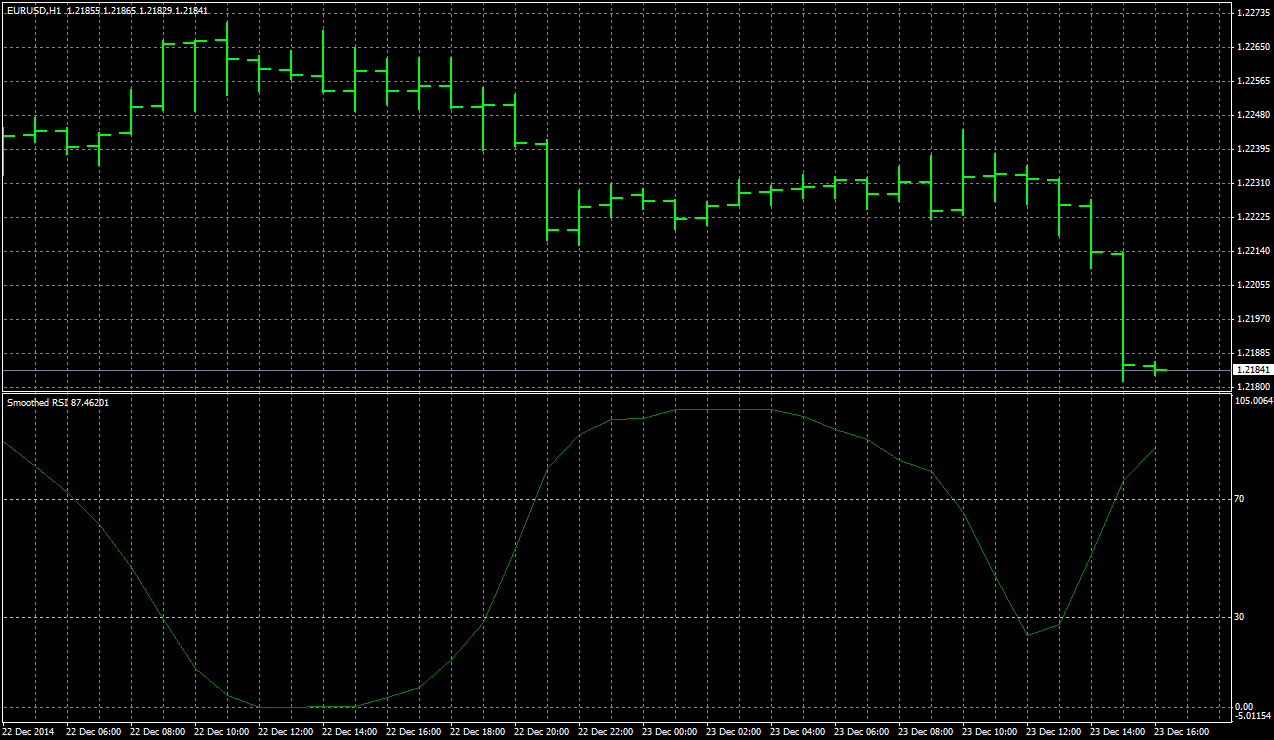Select the 1.22055 price scale label

[1252, 285]
